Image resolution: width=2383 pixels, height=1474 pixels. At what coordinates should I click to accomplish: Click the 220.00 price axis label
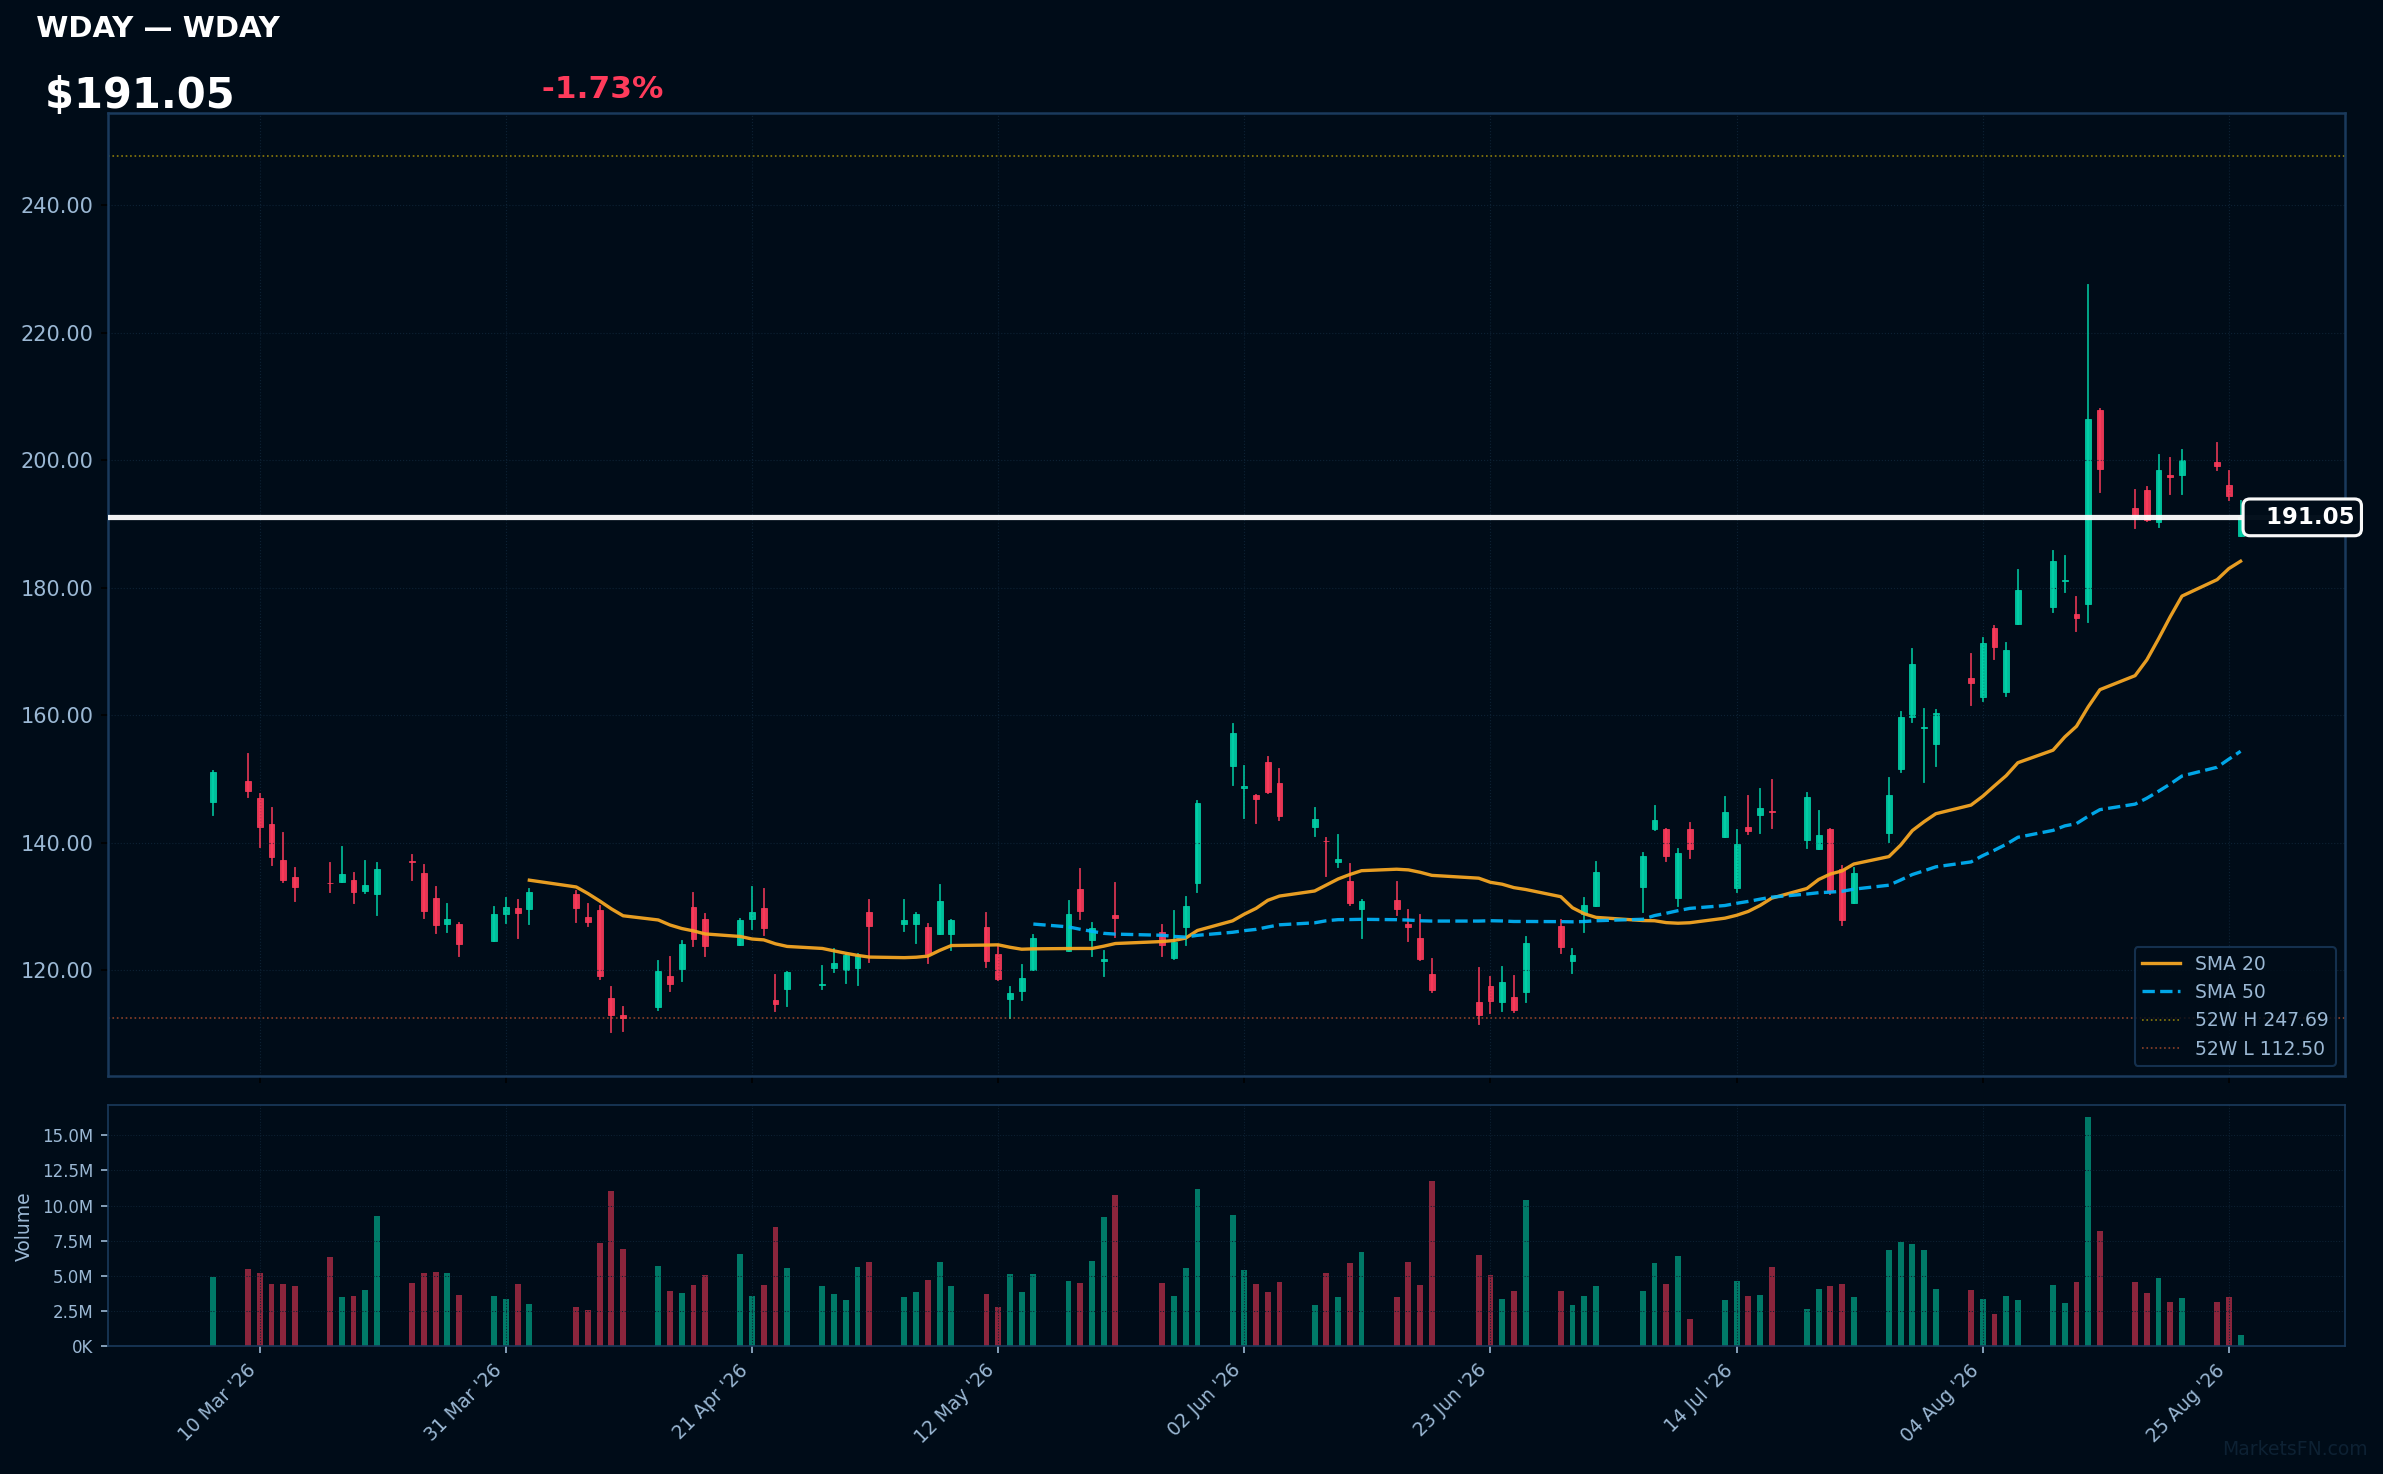coord(57,333)
